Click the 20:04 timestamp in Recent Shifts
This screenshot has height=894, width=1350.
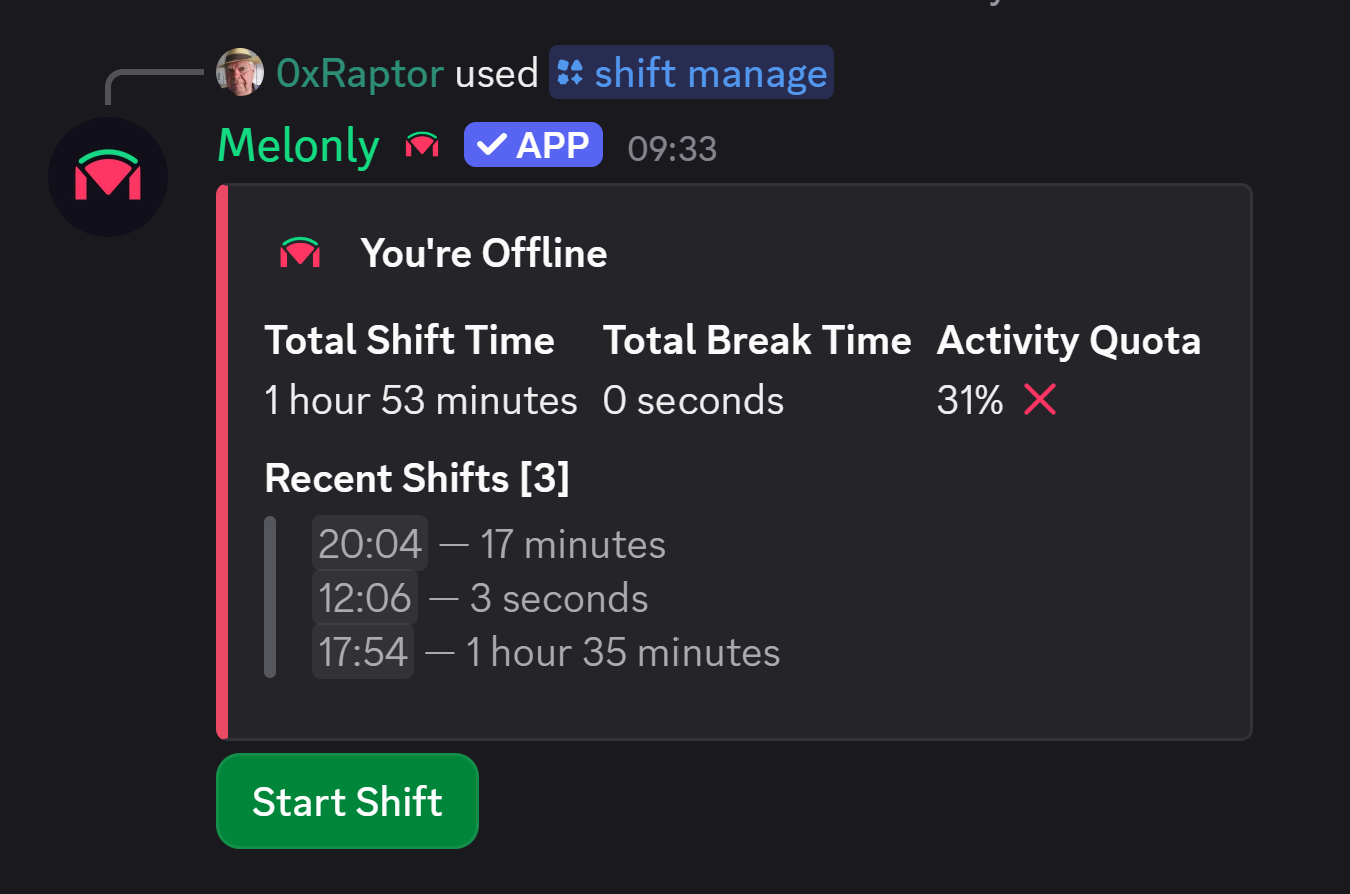coord(369,543)
